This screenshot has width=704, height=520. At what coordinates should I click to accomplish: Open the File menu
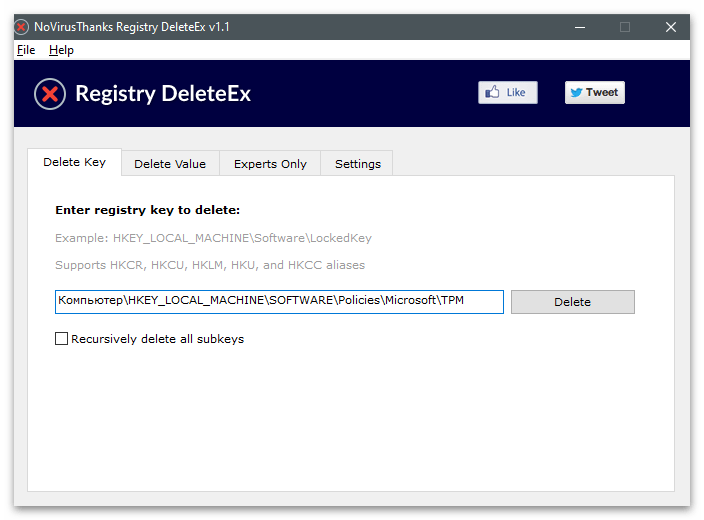pos(26,50)
